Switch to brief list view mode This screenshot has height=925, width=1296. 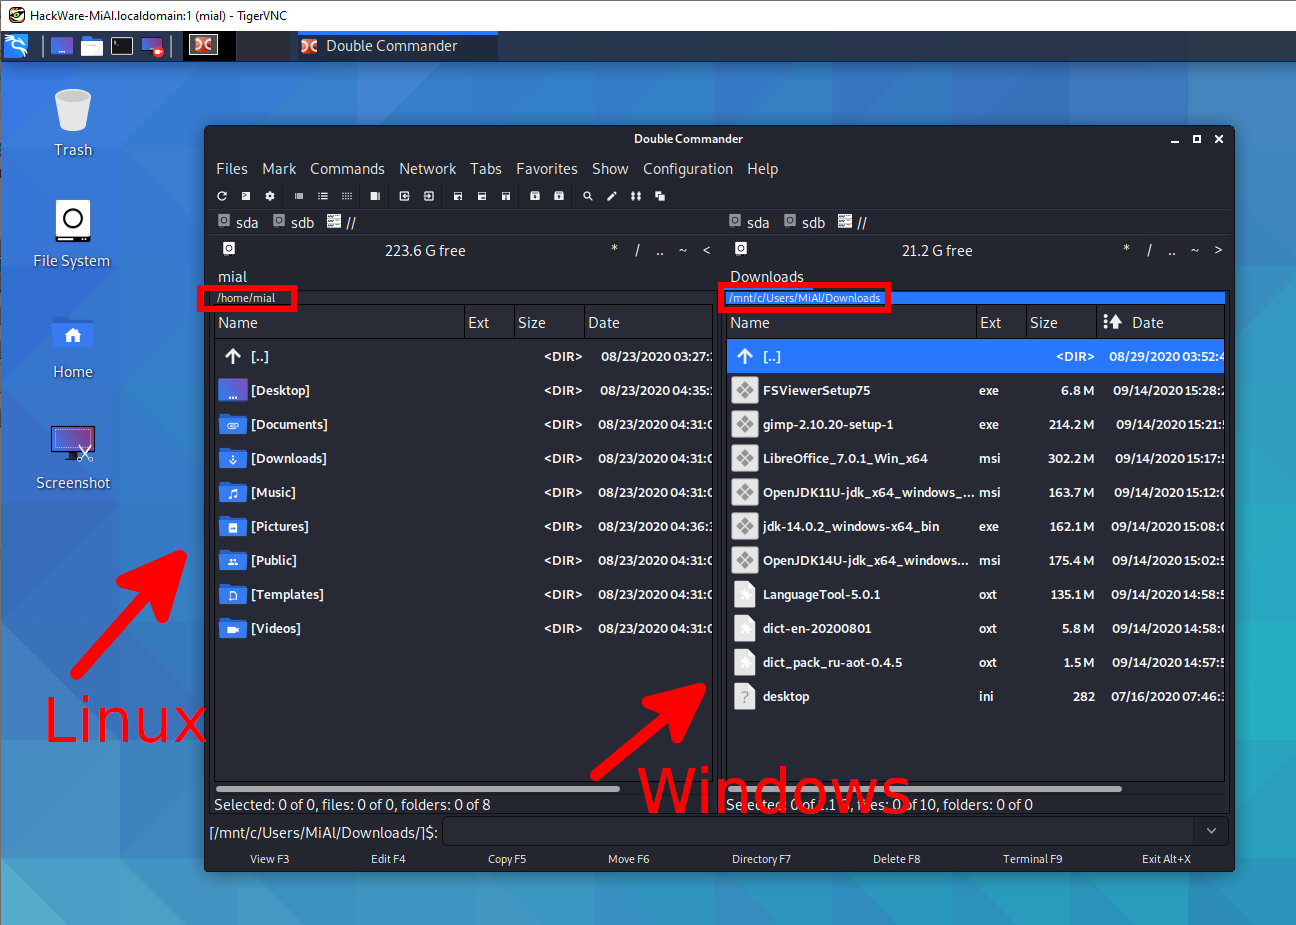[x=299, y=196]
